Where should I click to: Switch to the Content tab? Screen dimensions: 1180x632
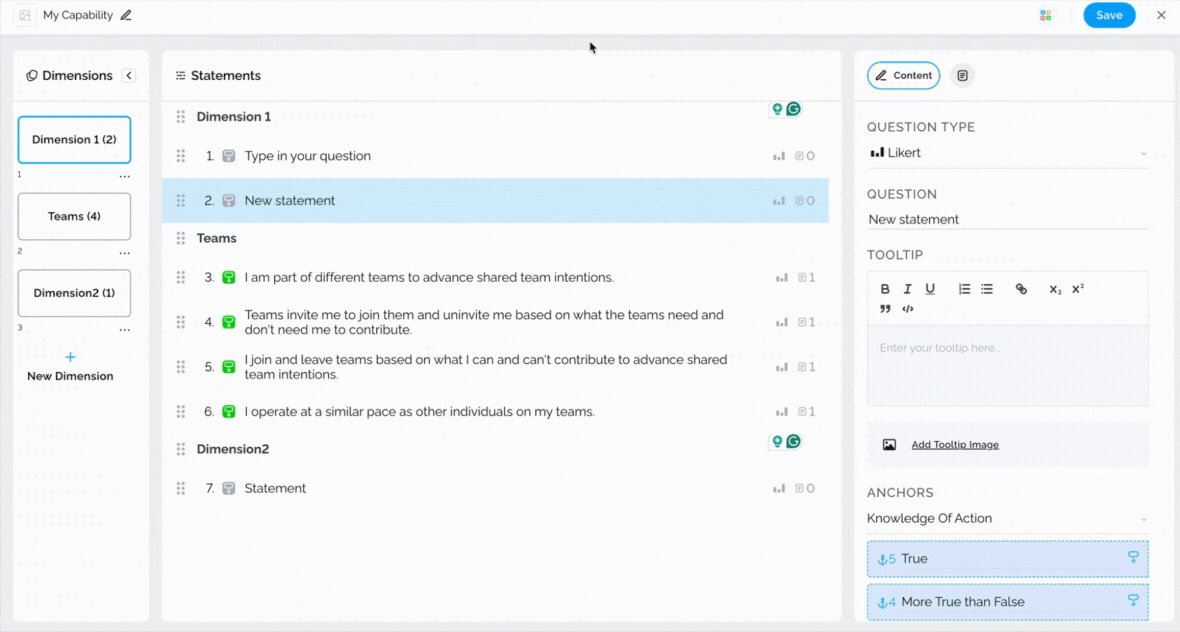(903, 76)
